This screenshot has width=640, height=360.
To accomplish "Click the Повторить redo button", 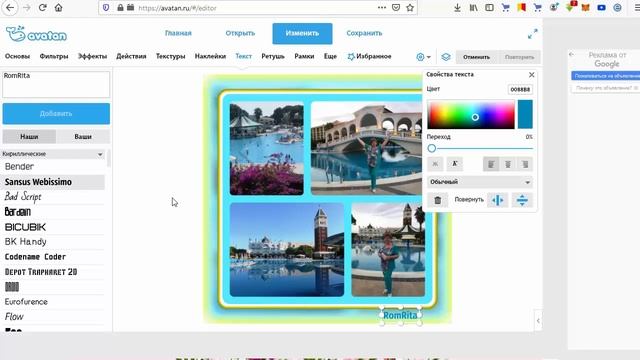I will point(519,57).
